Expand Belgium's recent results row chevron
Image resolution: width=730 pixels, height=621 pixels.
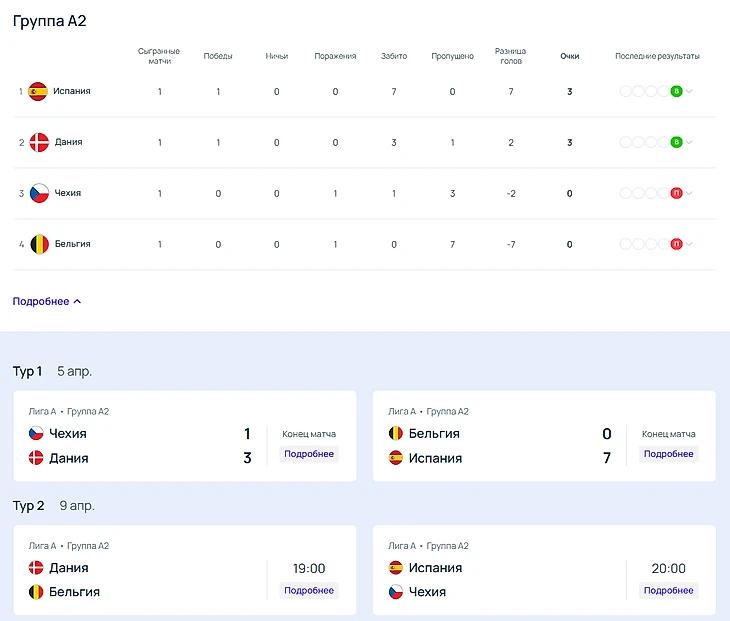(689, 244)
